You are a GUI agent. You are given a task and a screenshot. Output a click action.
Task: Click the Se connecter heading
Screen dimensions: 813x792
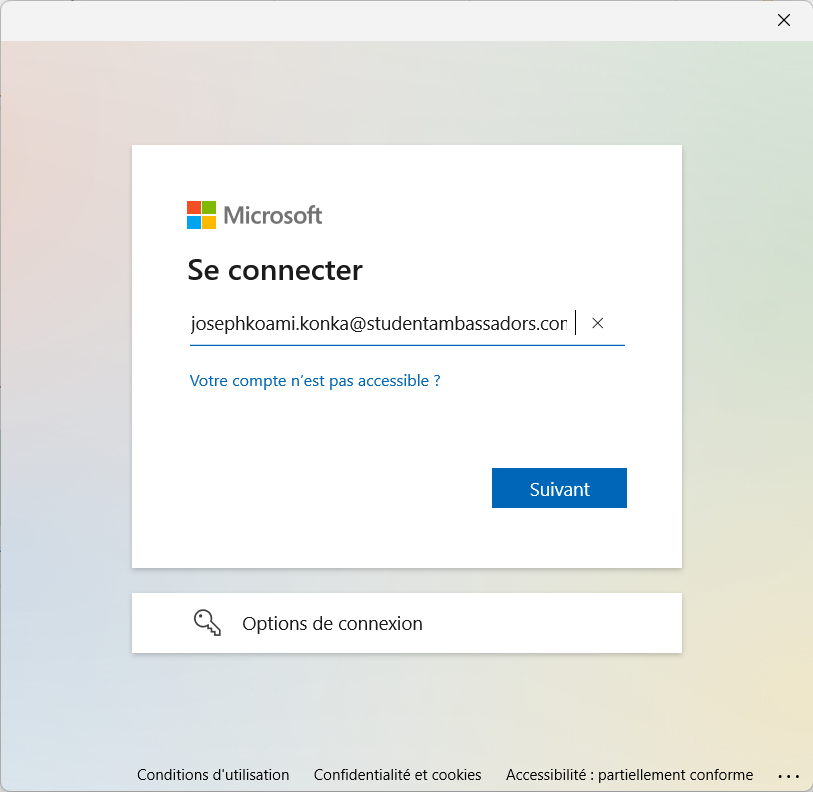tap(275, 270)
